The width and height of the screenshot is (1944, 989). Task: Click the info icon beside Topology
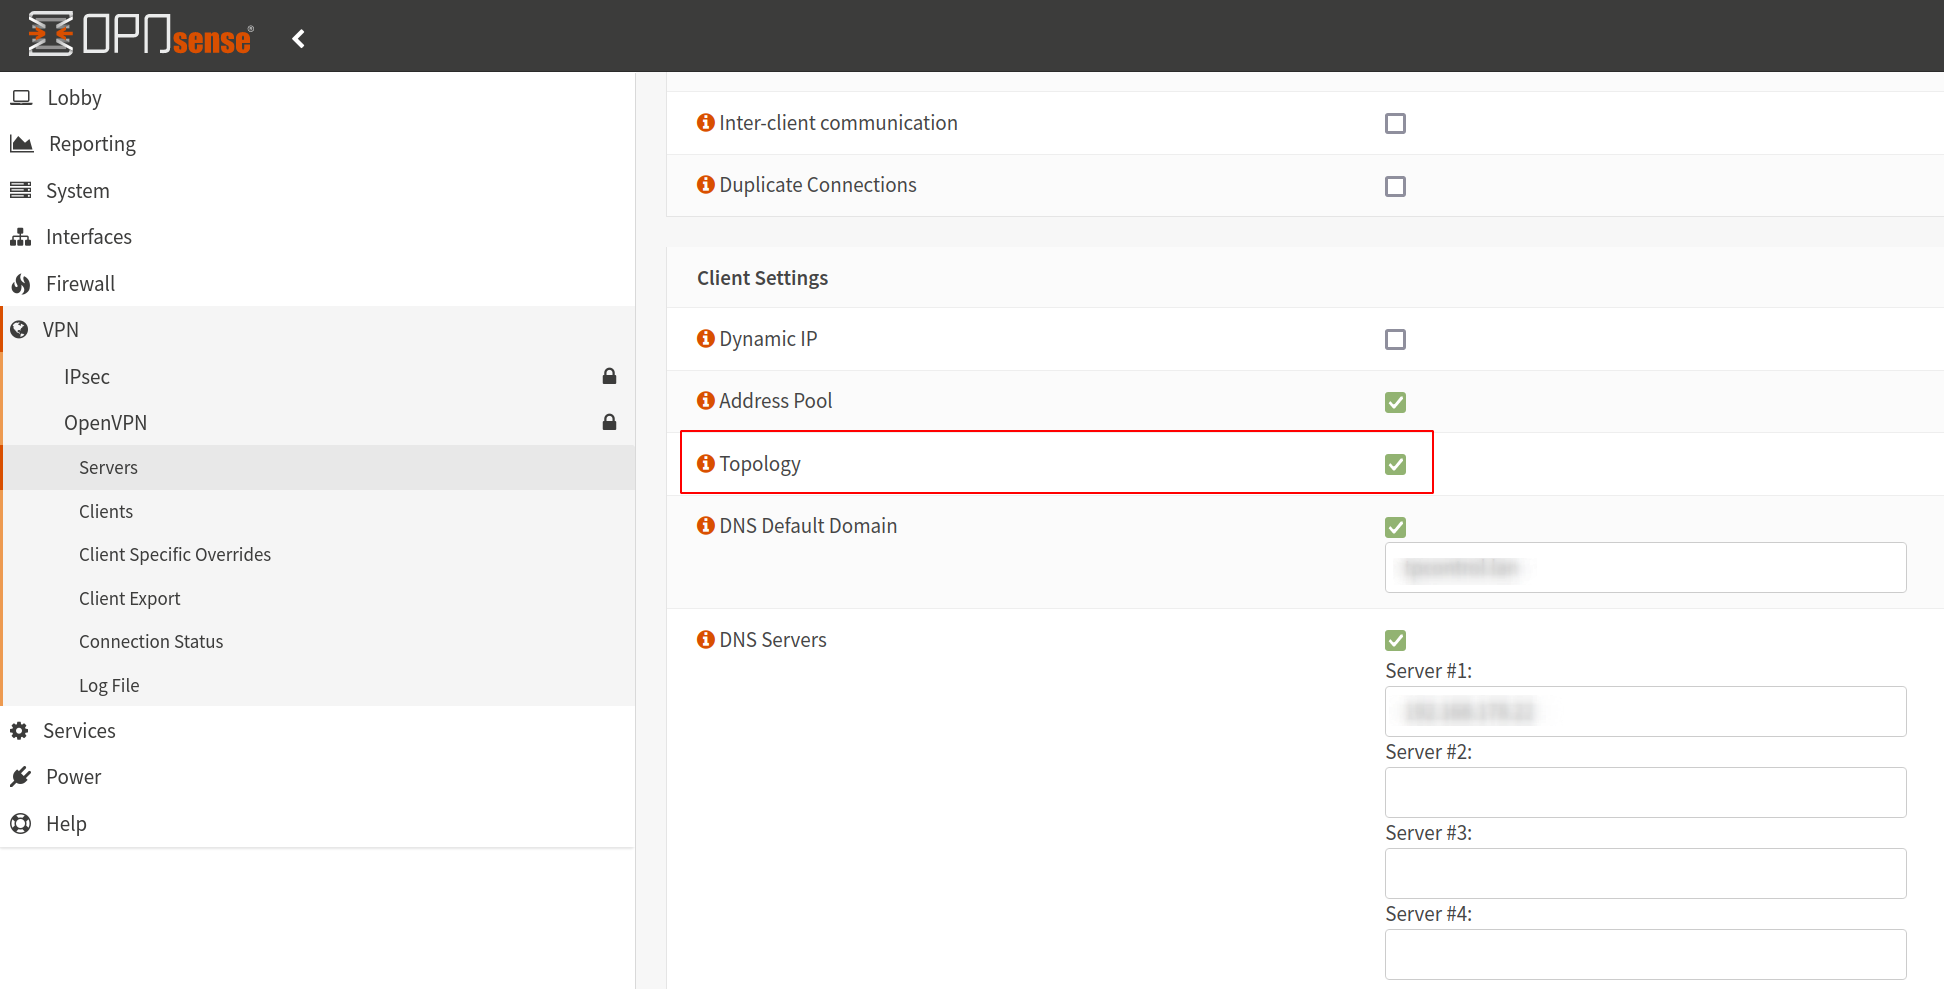coord(706,464)
